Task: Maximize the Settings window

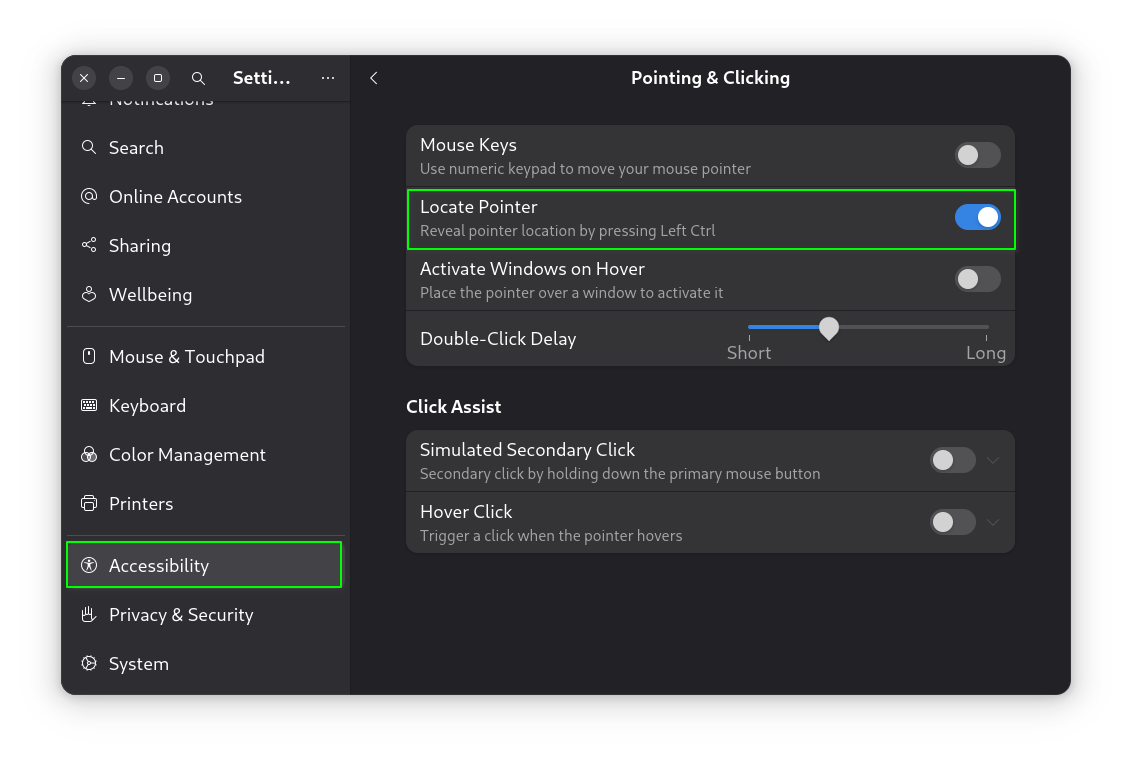Action: click(158, 78)
